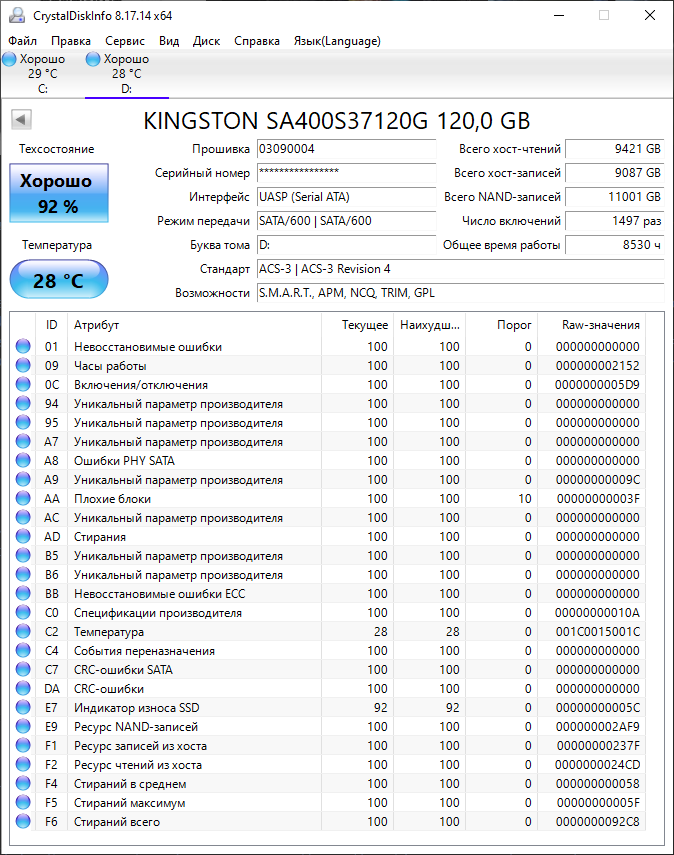The image size is (674, 855).
Task: Click raw value 001C0015001C
Action: coord(598,631)
